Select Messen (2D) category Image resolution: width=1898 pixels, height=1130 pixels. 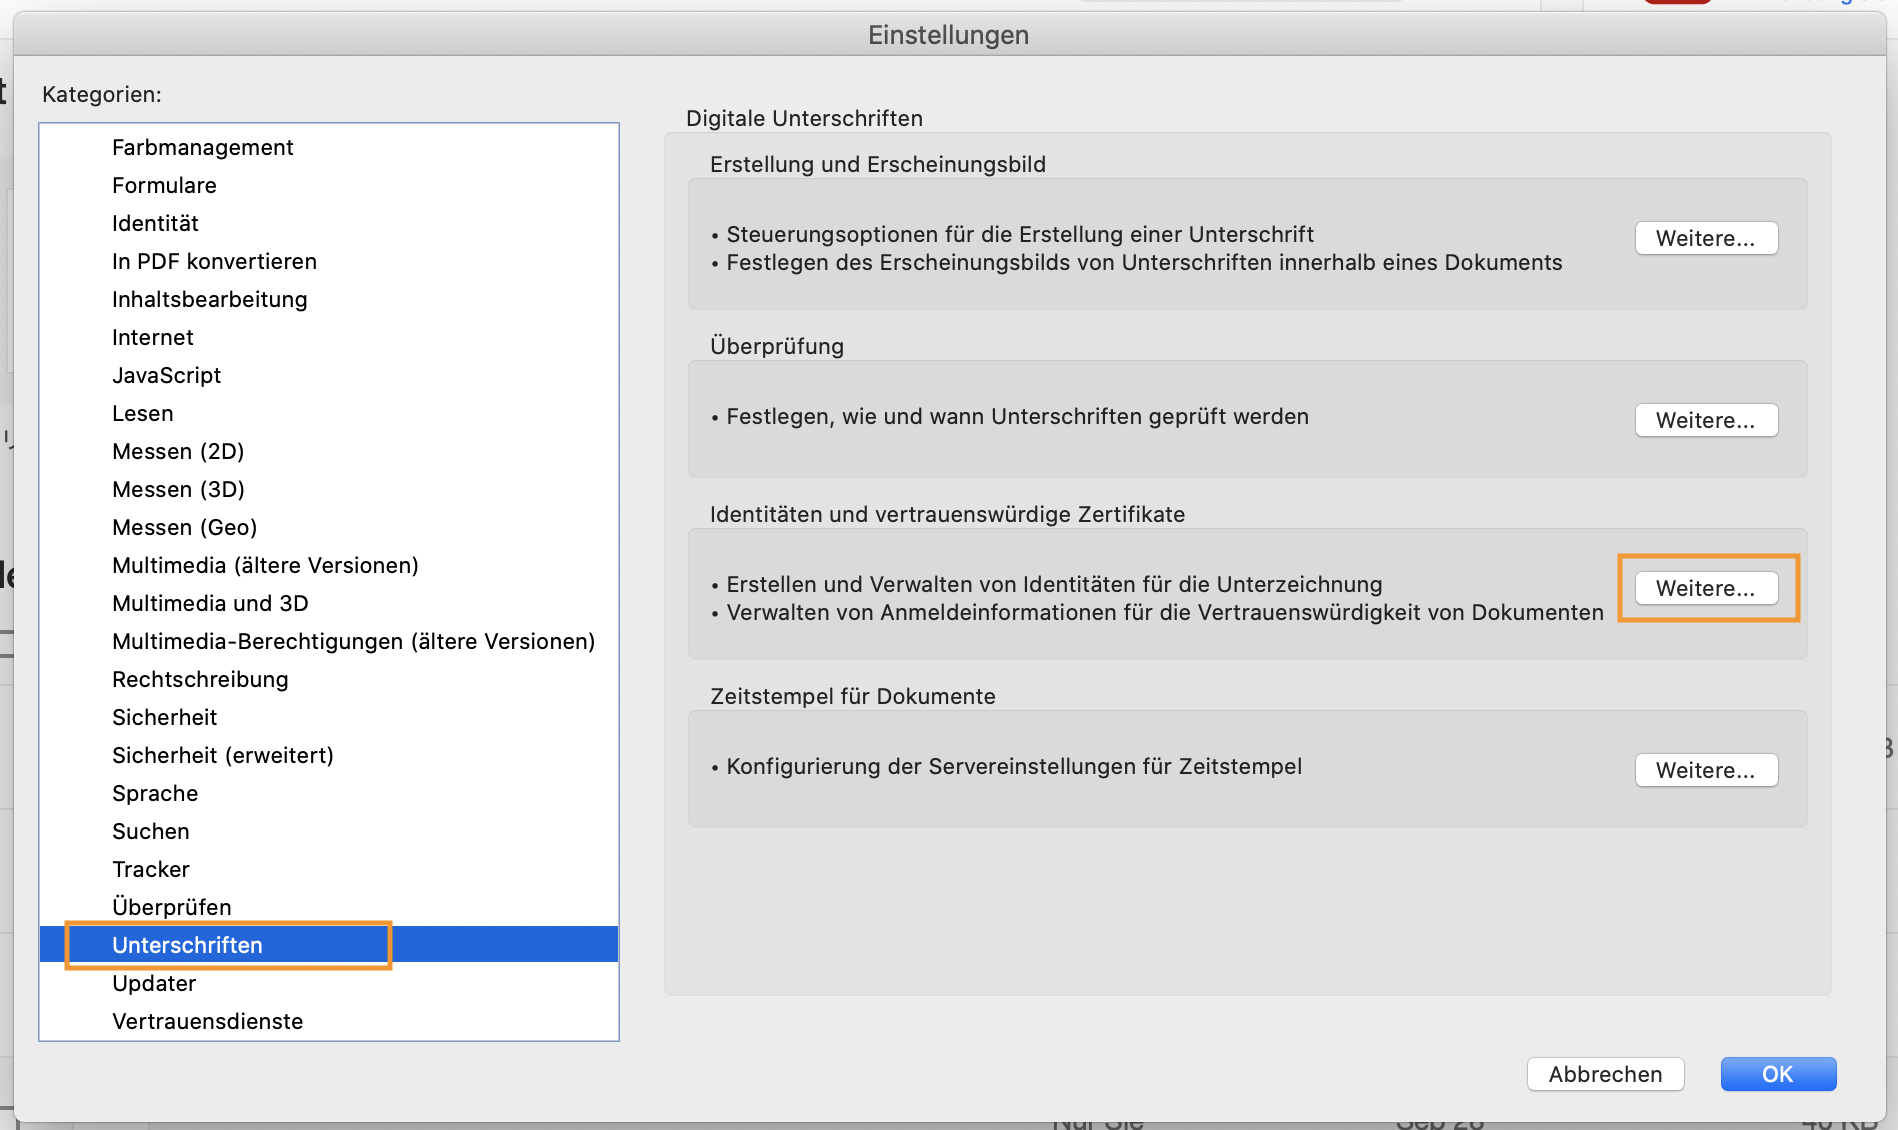coord(329,451)
